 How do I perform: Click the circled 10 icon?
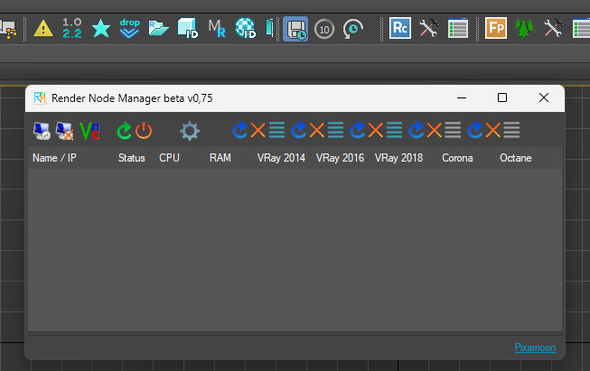click(x=324, y=29)
